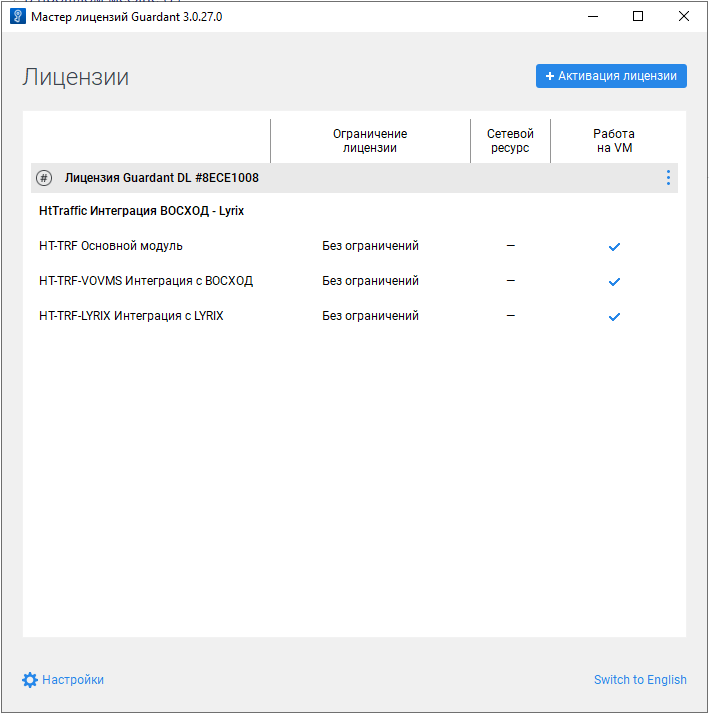This screenshot has width=709, height=714.
Task: Click the Сетевой ресурс column header
Action: (x=510, y=141)
